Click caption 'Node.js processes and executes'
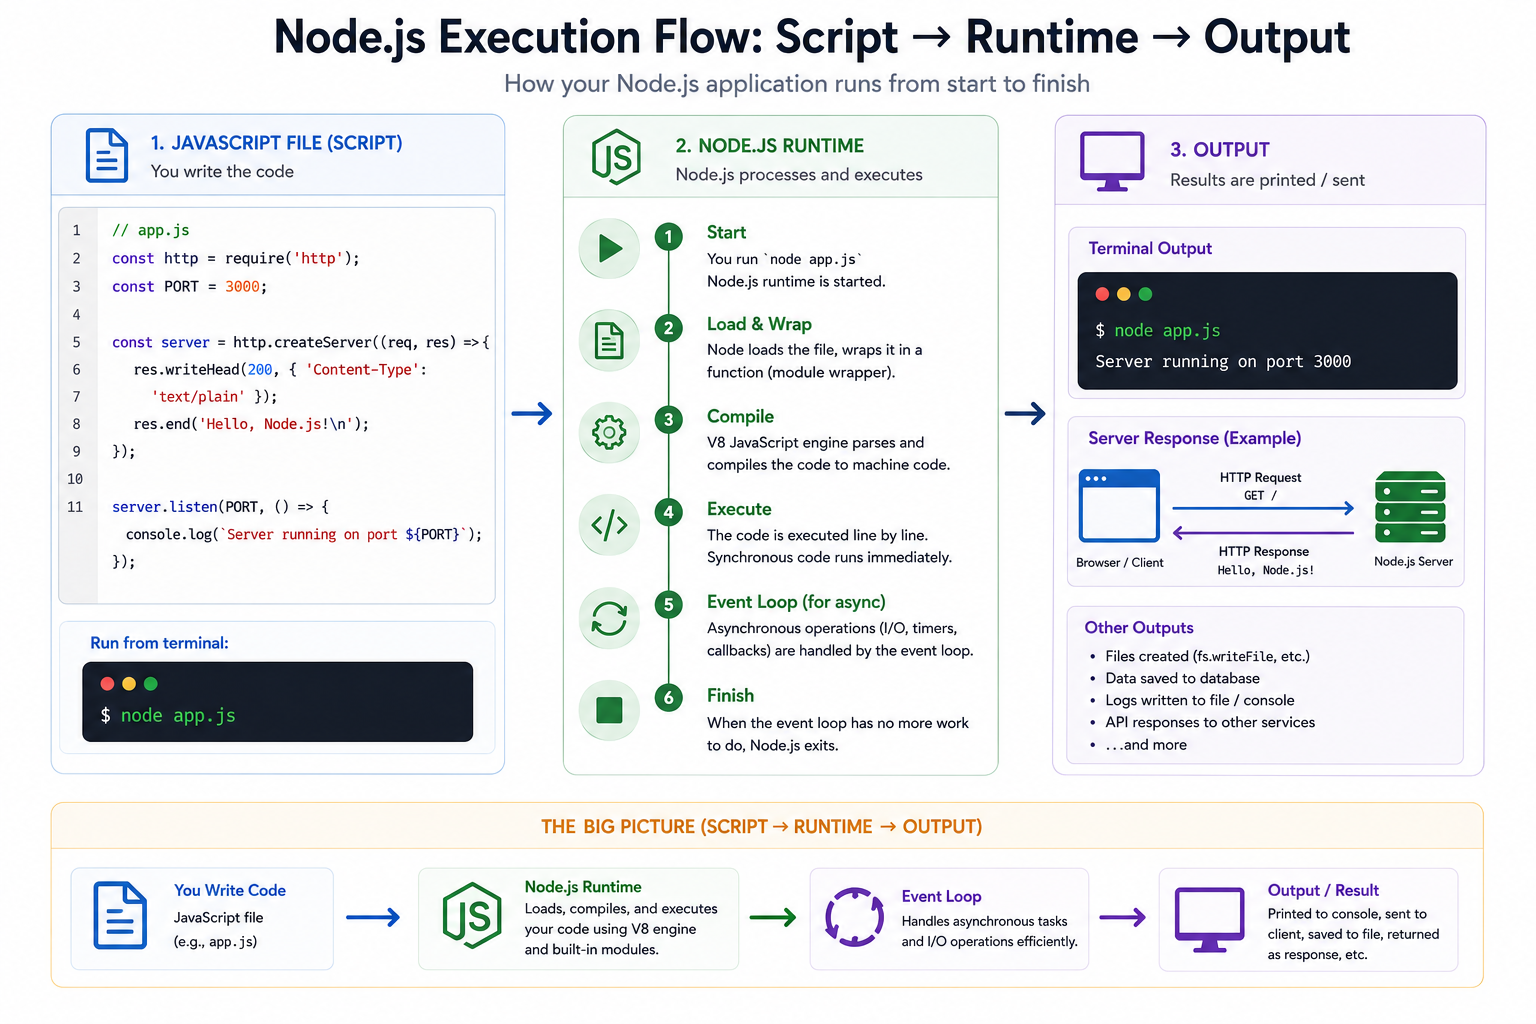Viewport: 1536px width, 1024px height. pyautogui.click(x=799, y=175)
